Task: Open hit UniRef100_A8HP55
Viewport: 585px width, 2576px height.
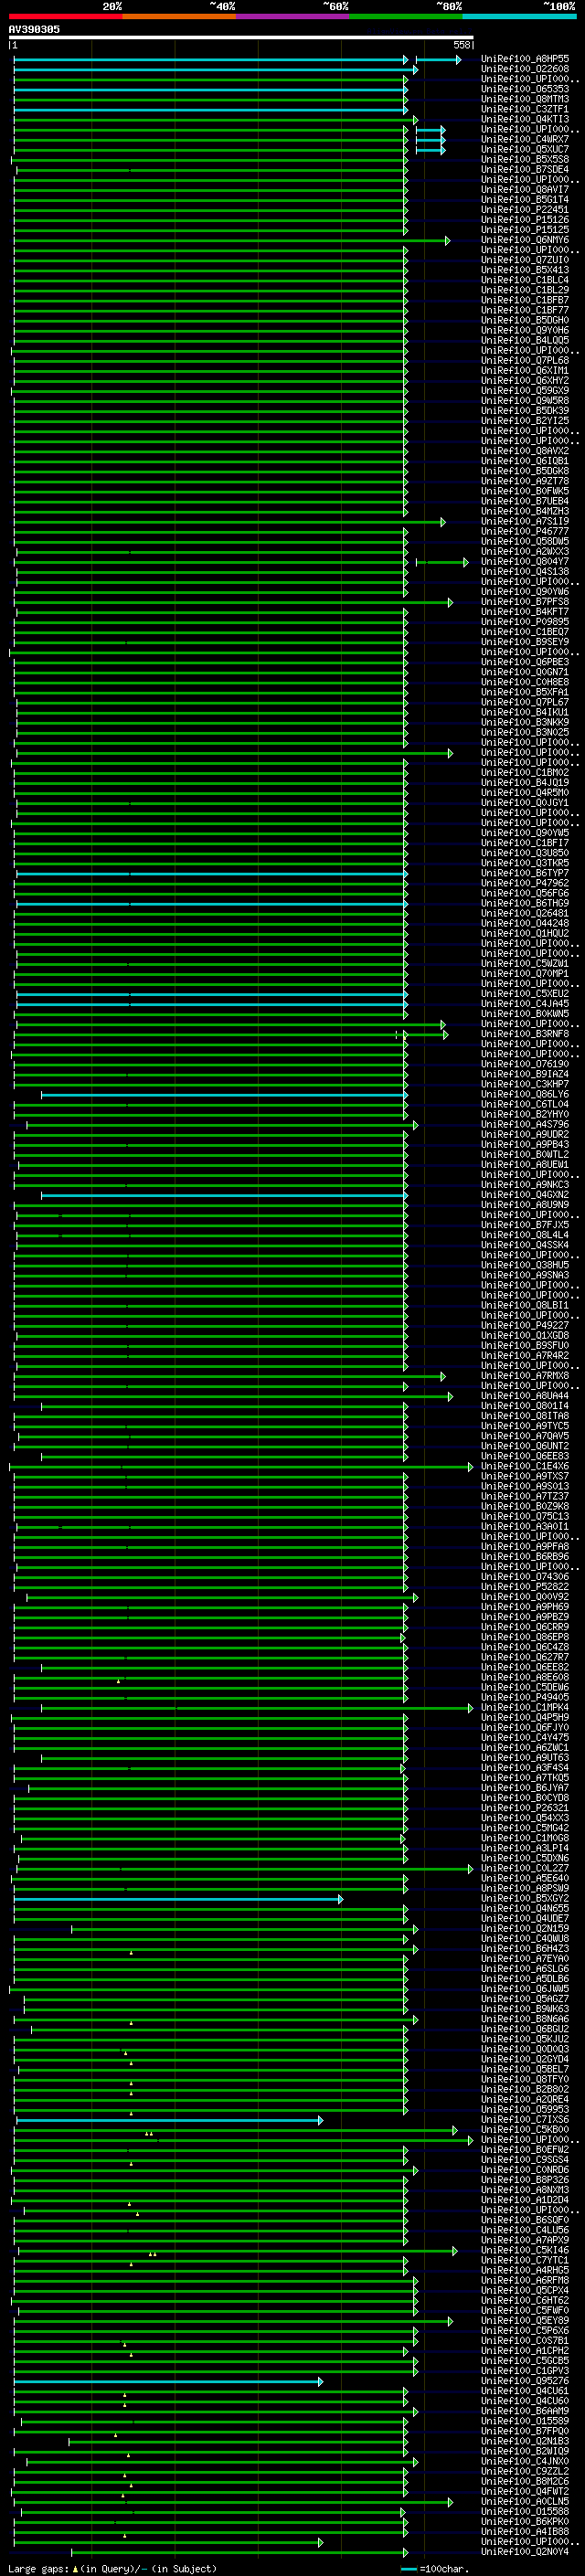Action: click(525, 59)
